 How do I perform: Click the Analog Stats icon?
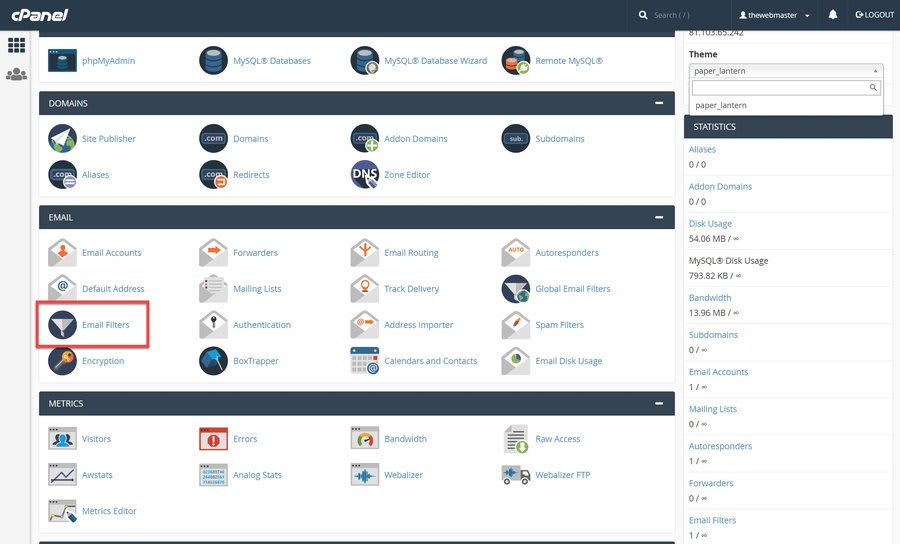pyautogui.click(x=213, y=475)
